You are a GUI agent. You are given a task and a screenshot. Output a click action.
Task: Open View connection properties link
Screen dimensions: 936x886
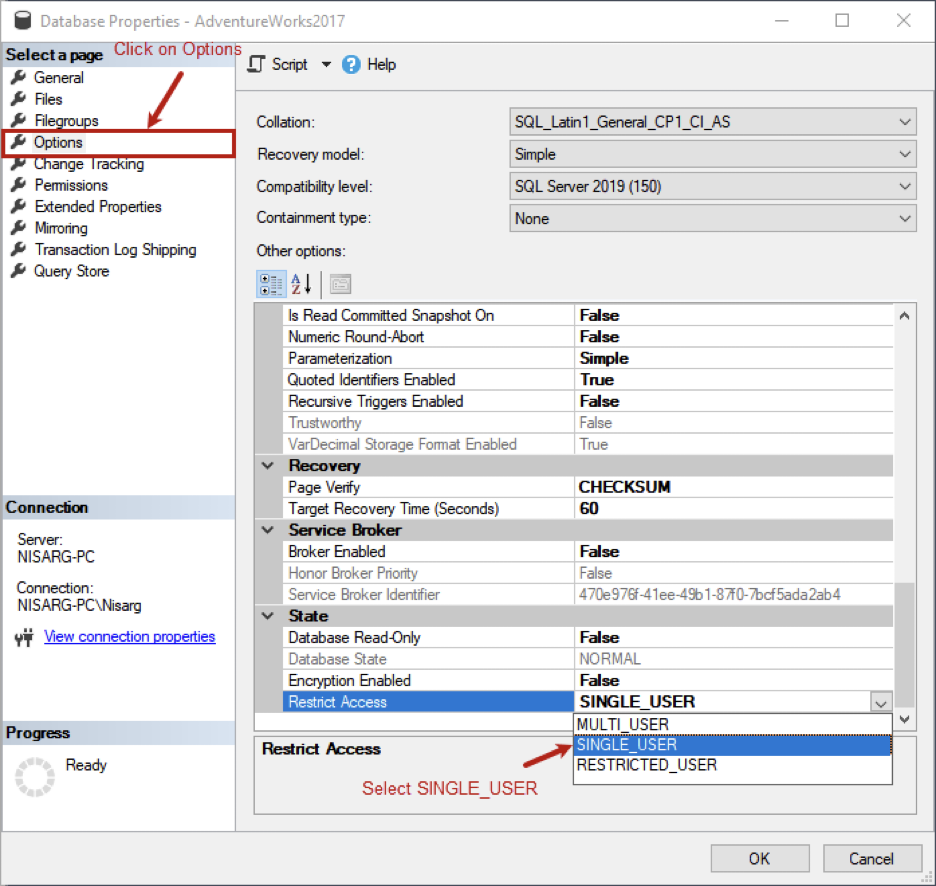click(x=130, y=637)
